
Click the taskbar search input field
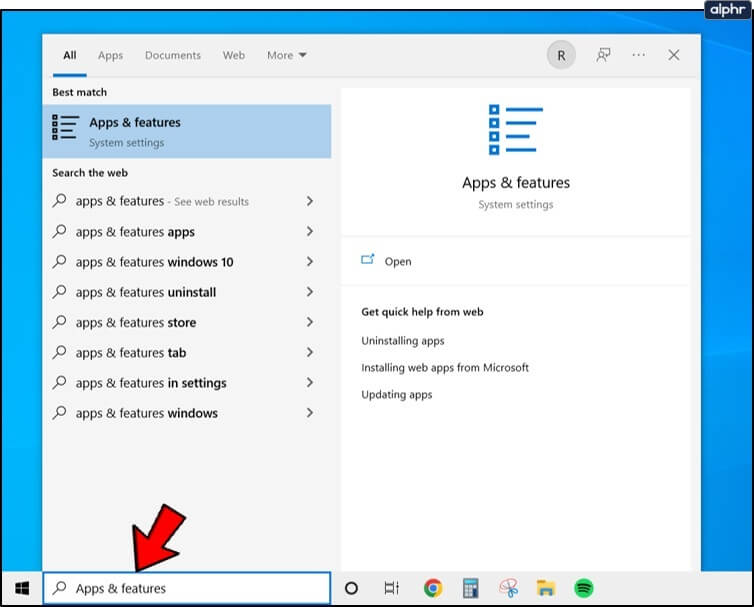(x=187, y=588)
